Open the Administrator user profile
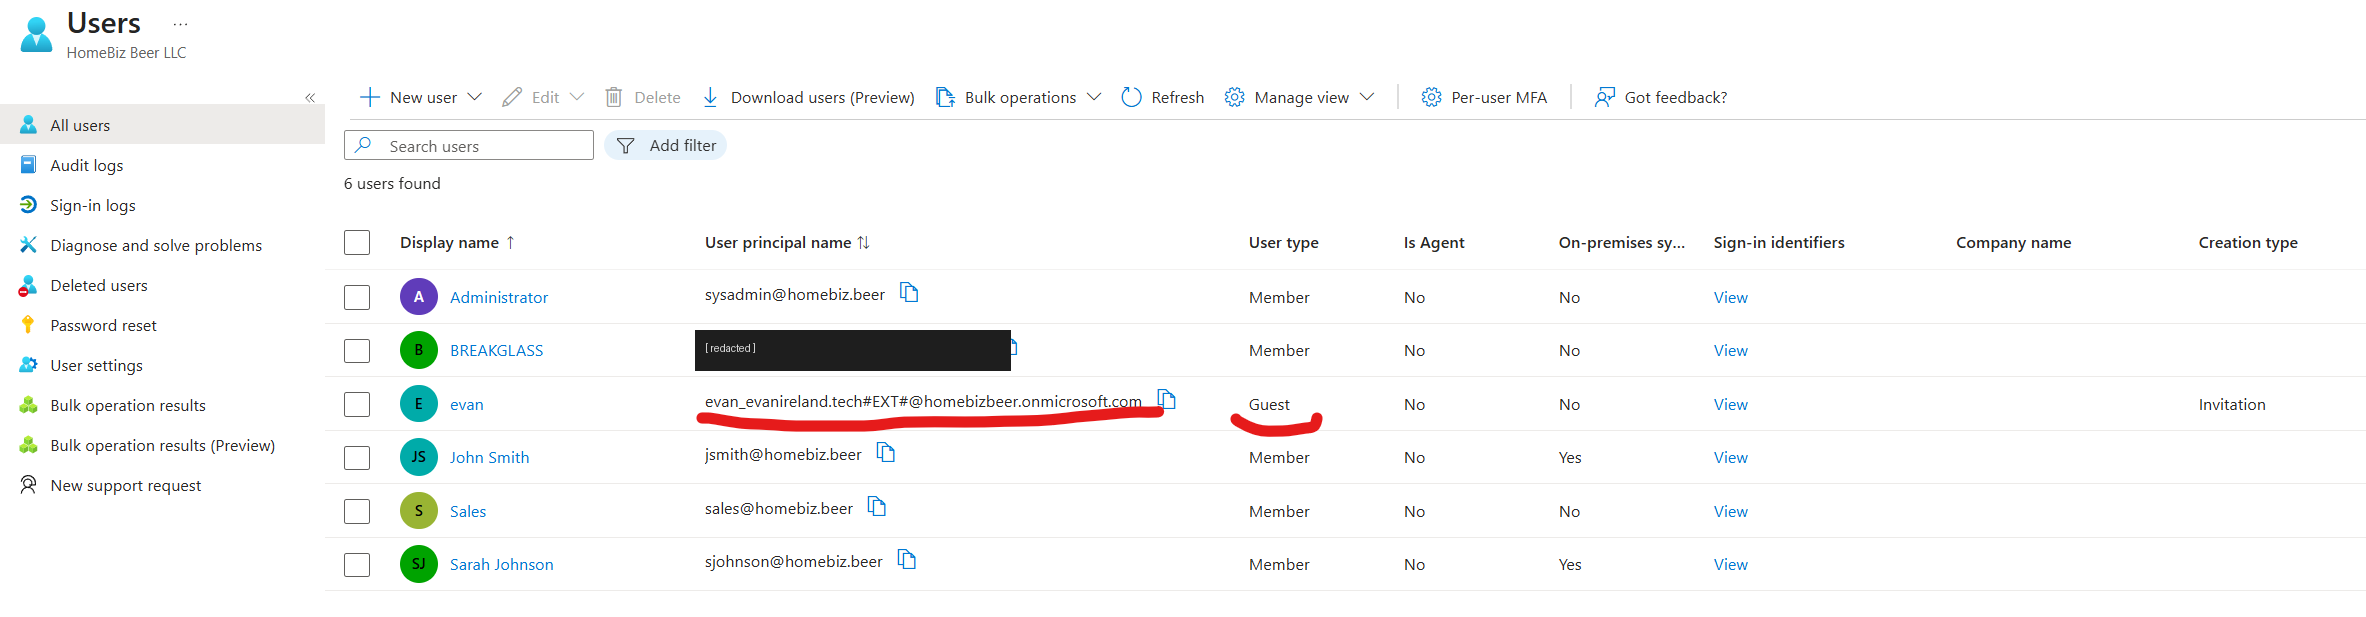 point(499,297)
